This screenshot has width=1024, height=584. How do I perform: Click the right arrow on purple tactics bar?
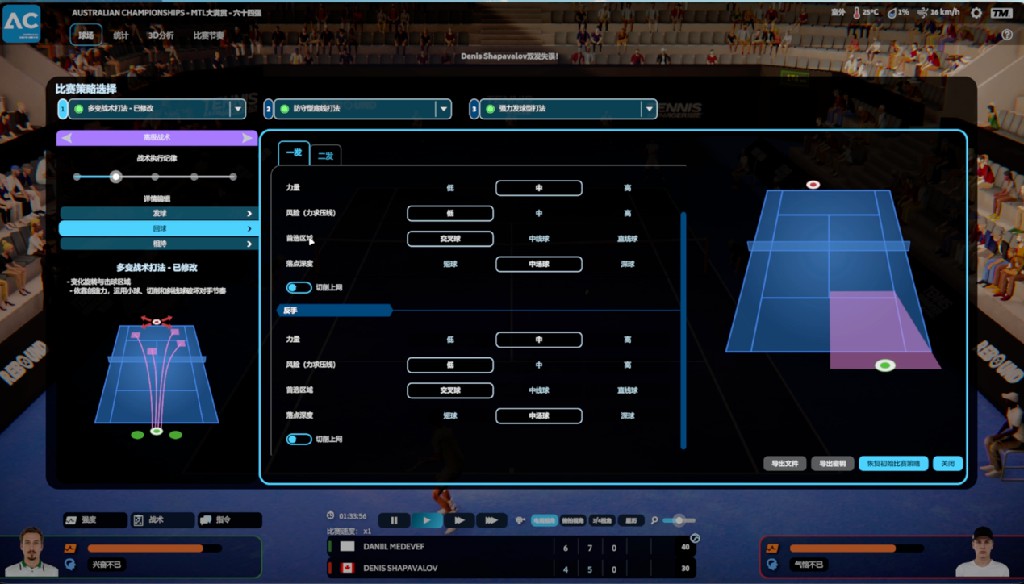pos(247,138)
